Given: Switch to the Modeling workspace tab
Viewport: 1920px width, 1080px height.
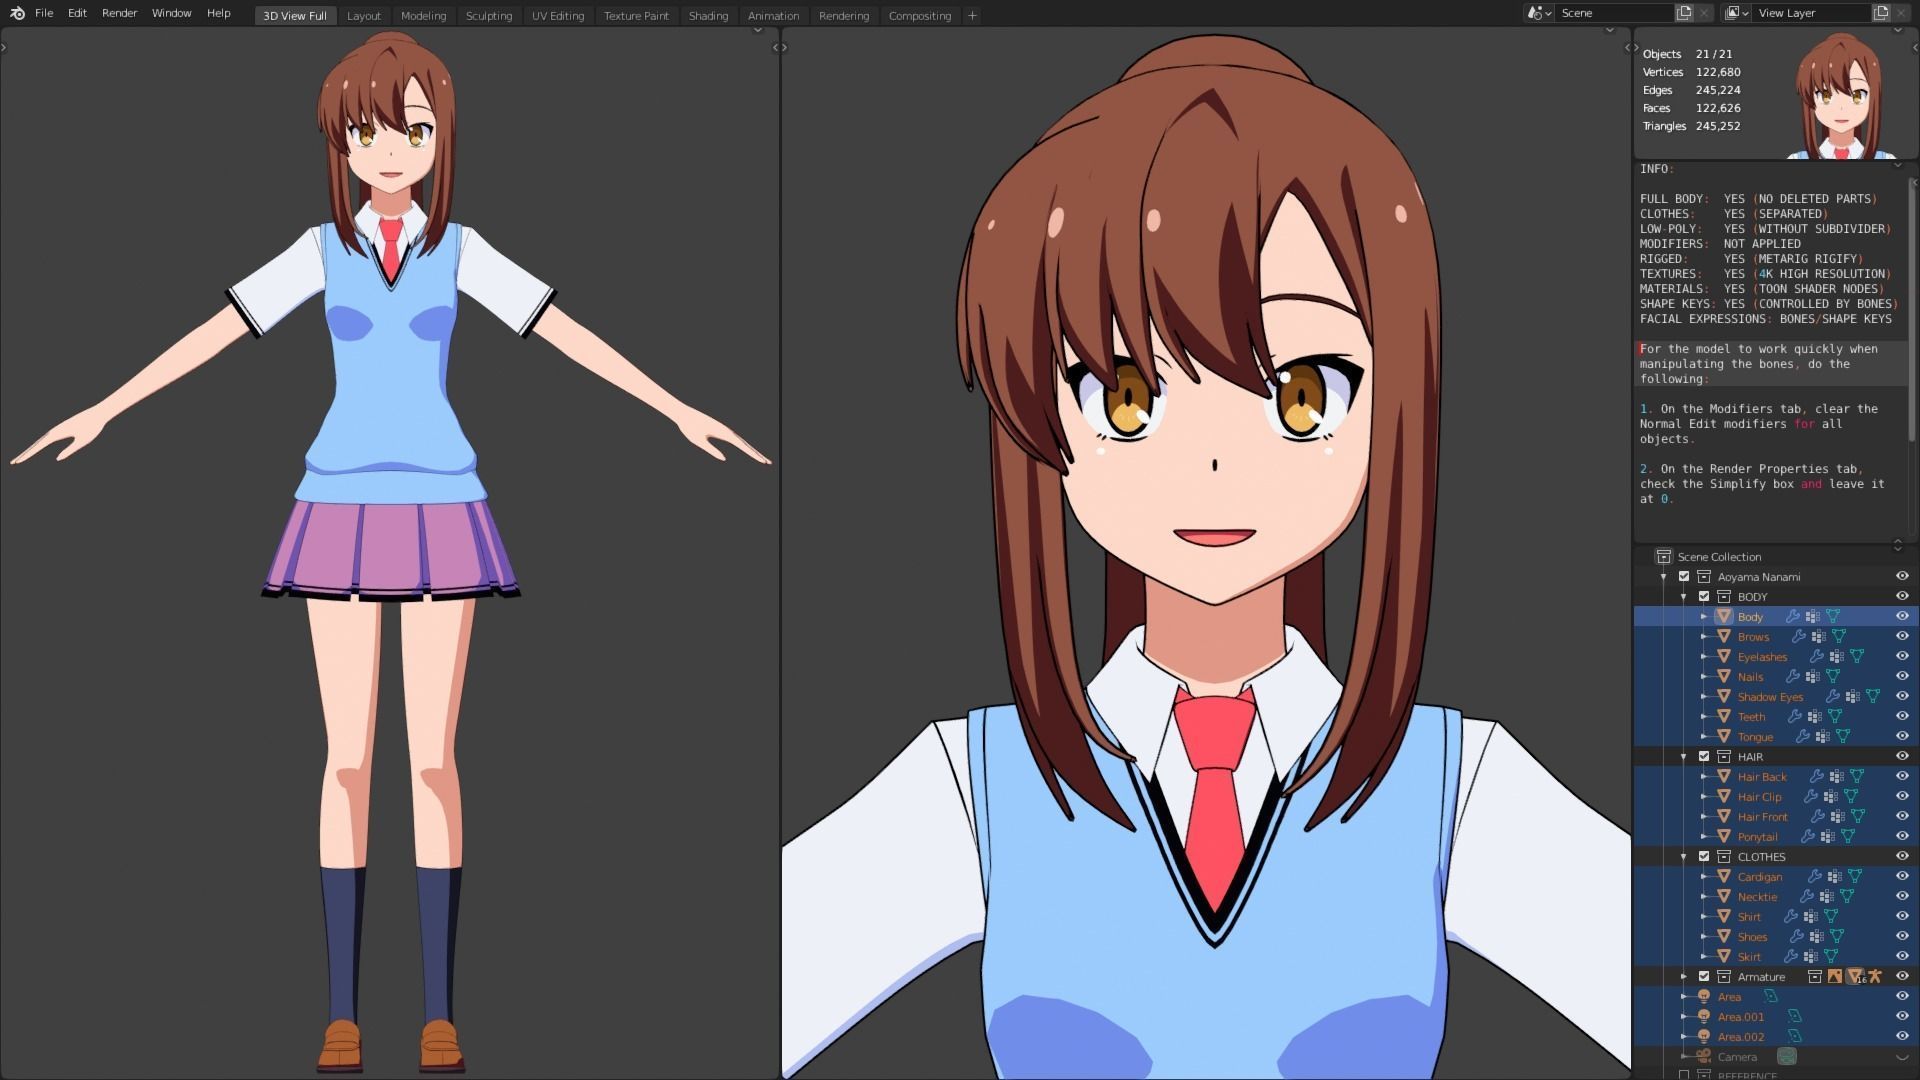Looking at the screenshot, I should pos(423,15).
